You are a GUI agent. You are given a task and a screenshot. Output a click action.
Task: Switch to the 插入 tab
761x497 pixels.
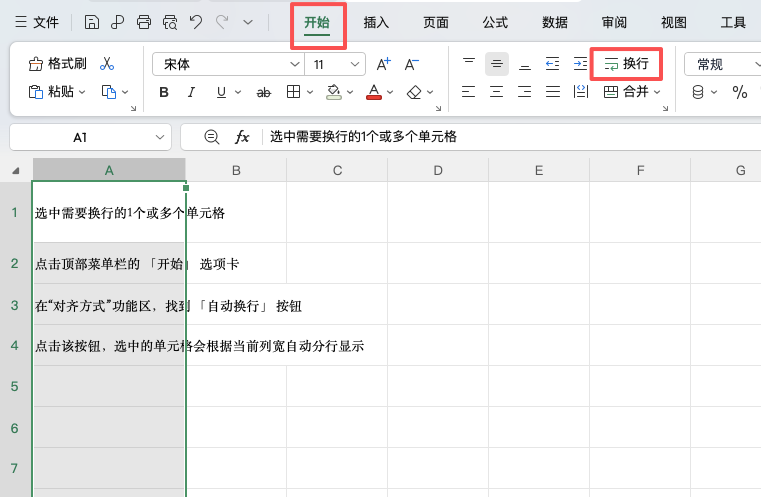point(376,23)
